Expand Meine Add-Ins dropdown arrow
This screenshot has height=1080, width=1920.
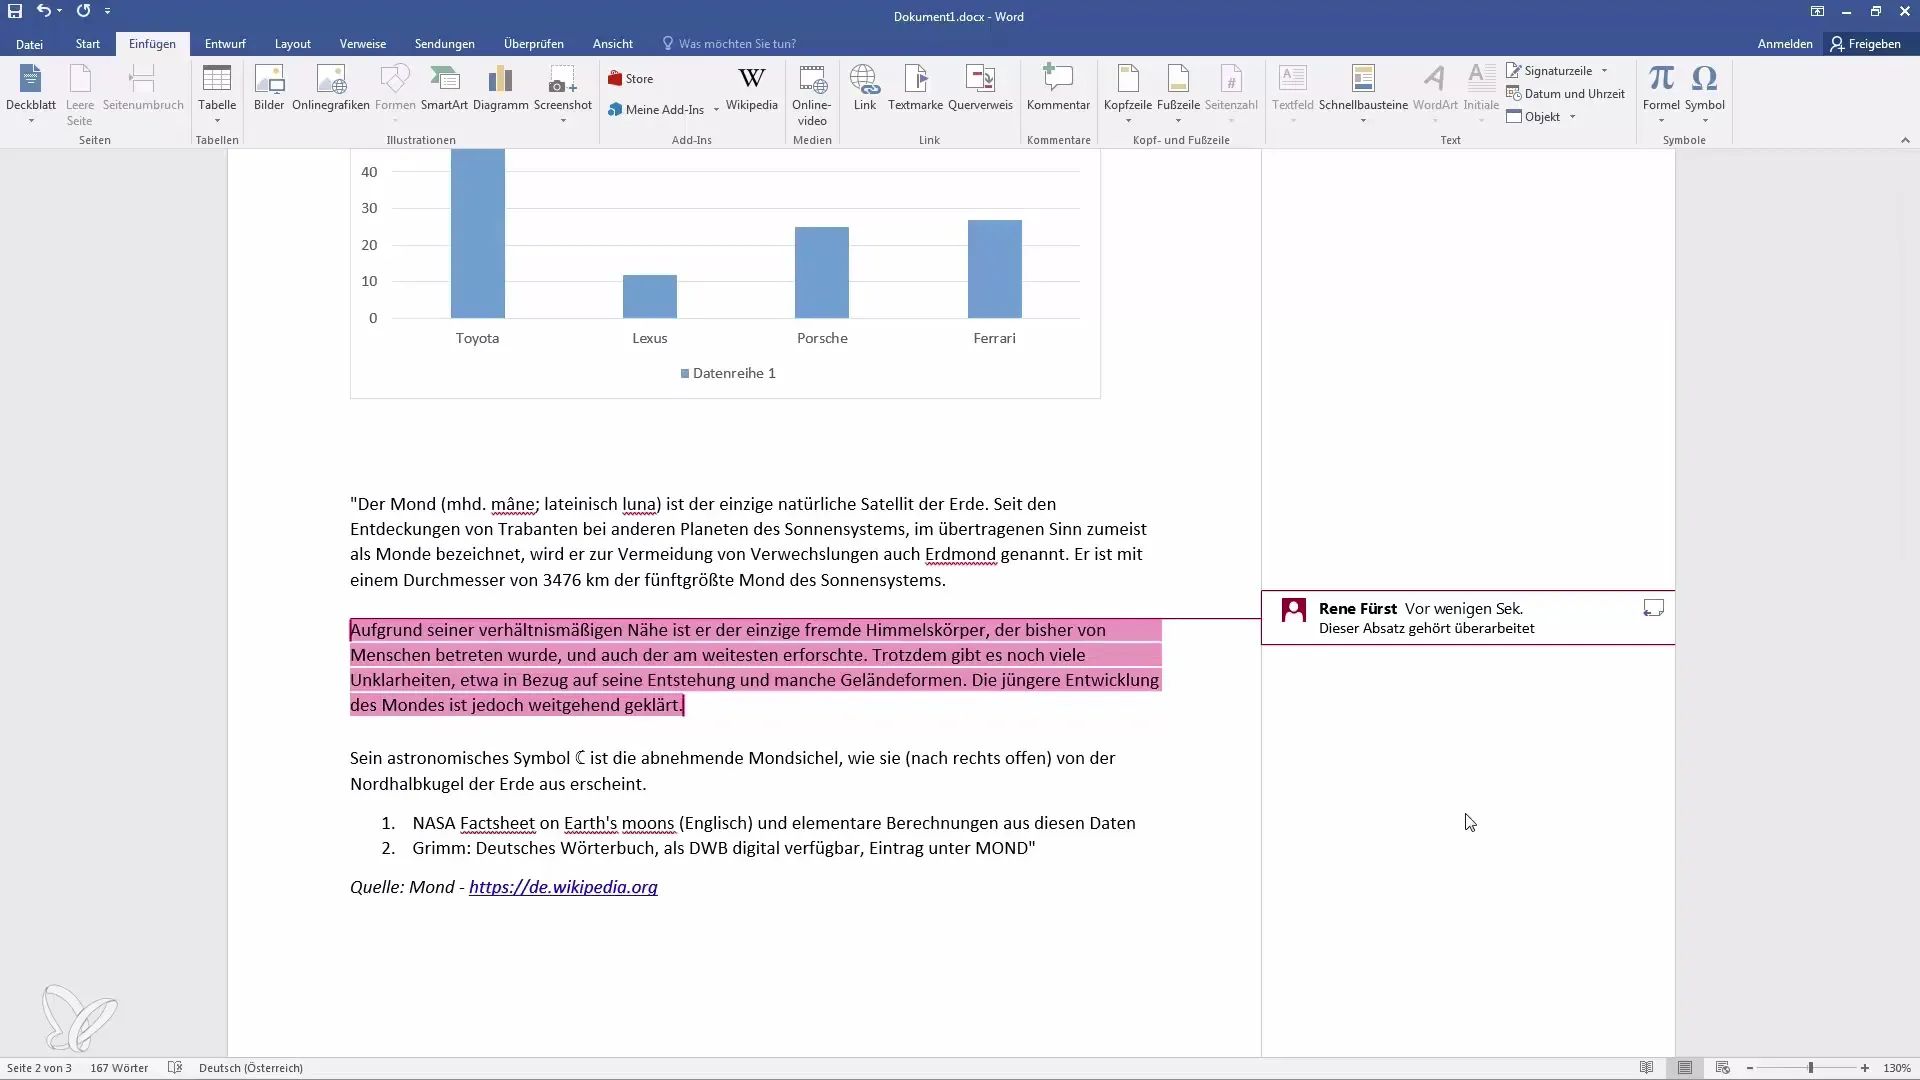coord(716,110)
